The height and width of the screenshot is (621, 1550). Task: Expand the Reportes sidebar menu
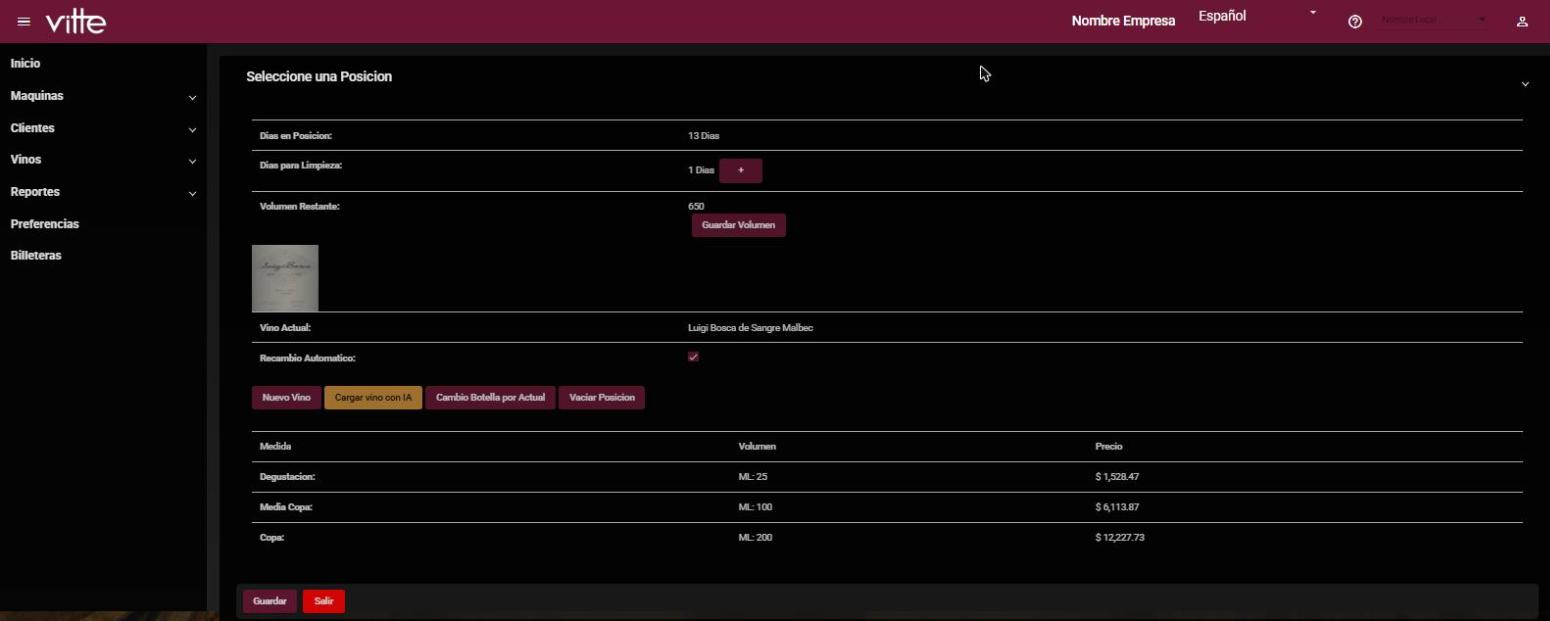(x=103, y=192)
